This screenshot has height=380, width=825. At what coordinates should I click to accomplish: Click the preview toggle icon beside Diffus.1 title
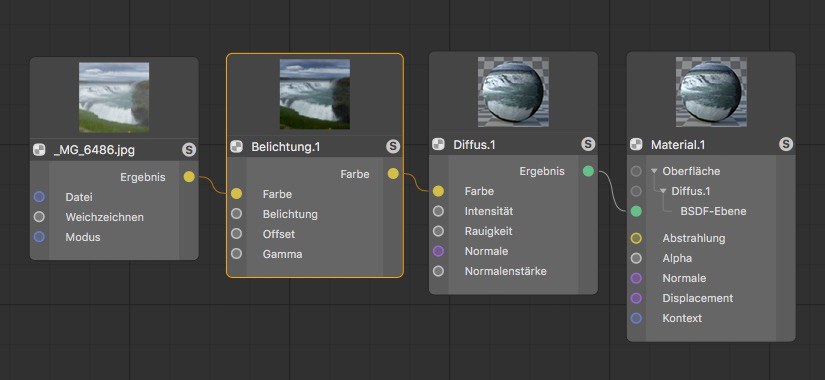click(438, 144)
